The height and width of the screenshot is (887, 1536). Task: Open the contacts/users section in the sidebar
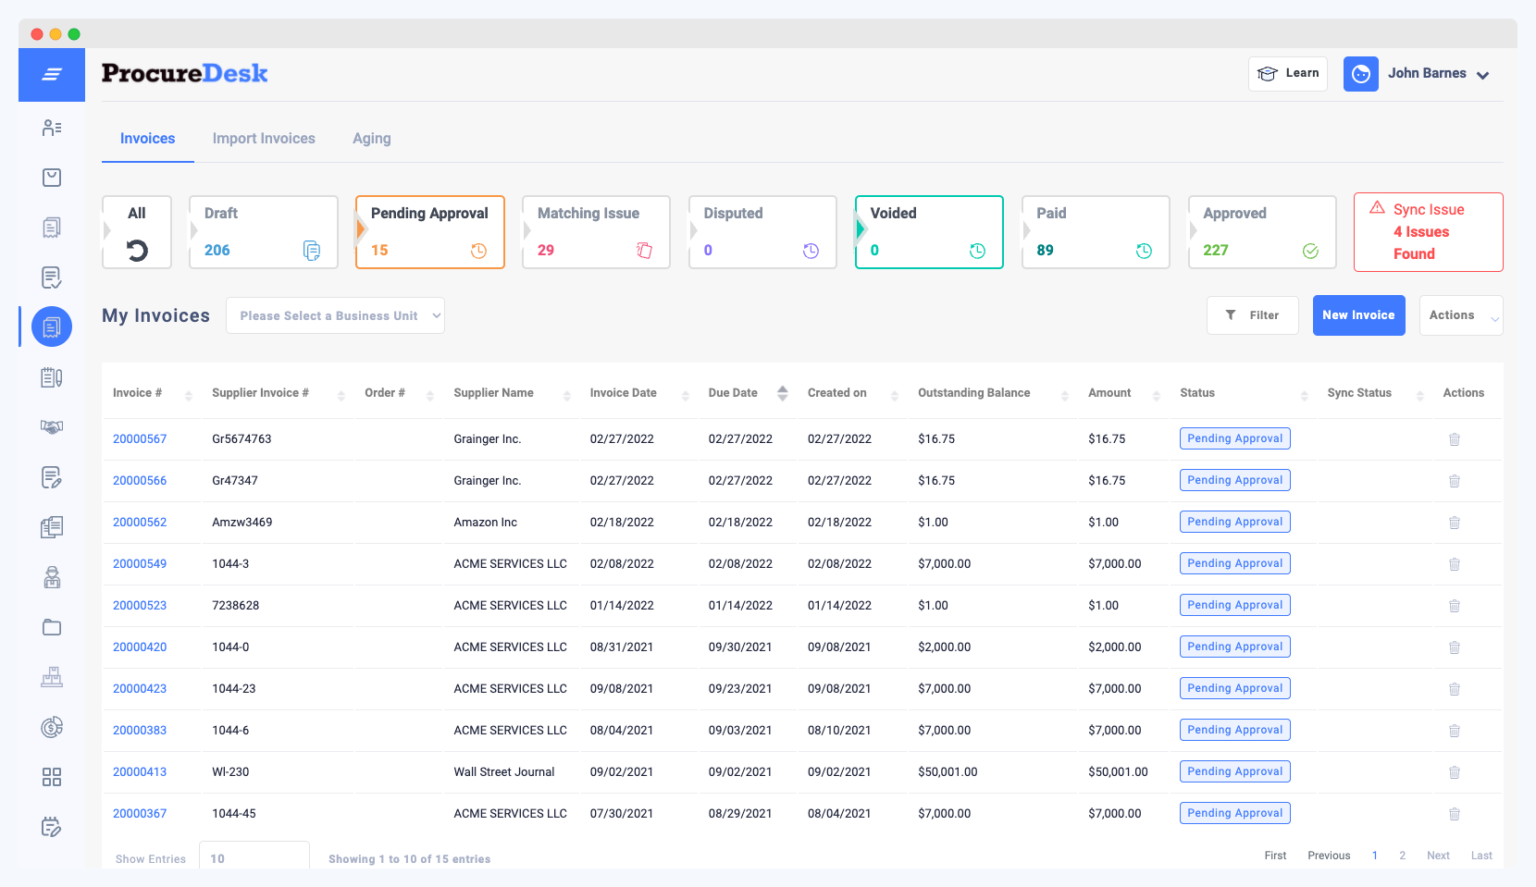click(51, 127)
